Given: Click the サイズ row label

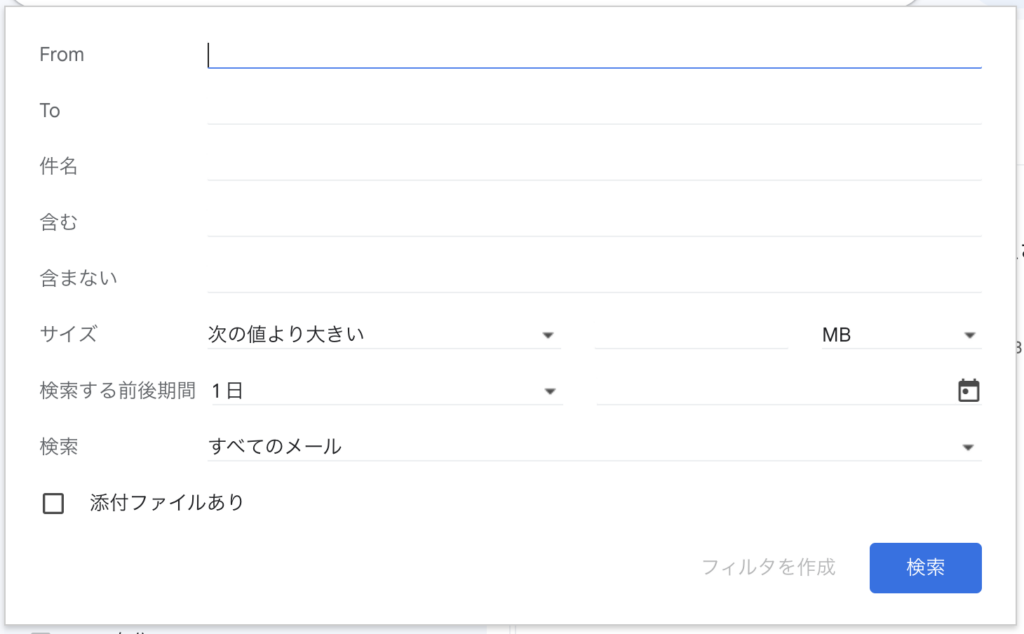Looking at the screenshot, I should coord(68,335).
